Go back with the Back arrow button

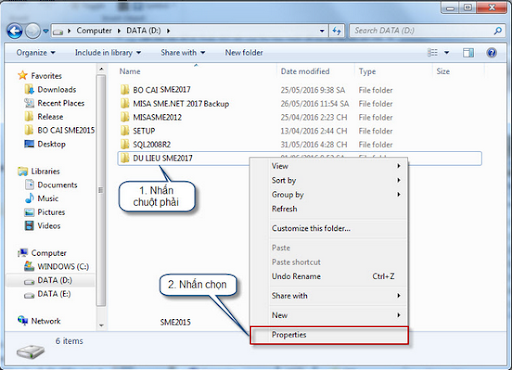15,31
